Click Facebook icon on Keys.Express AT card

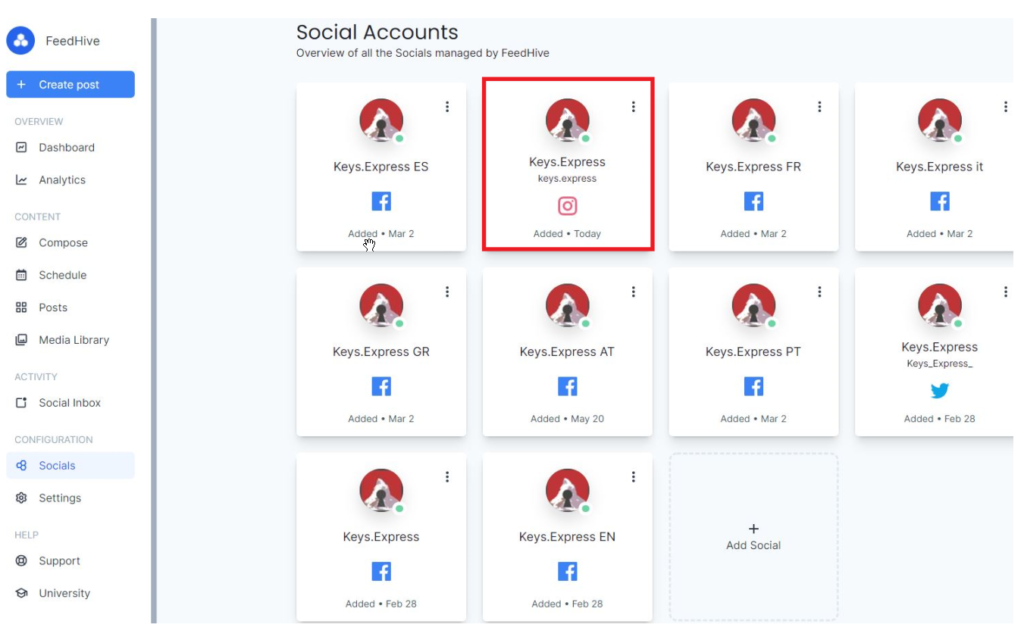pyautogui.click(x=567, y=386)
